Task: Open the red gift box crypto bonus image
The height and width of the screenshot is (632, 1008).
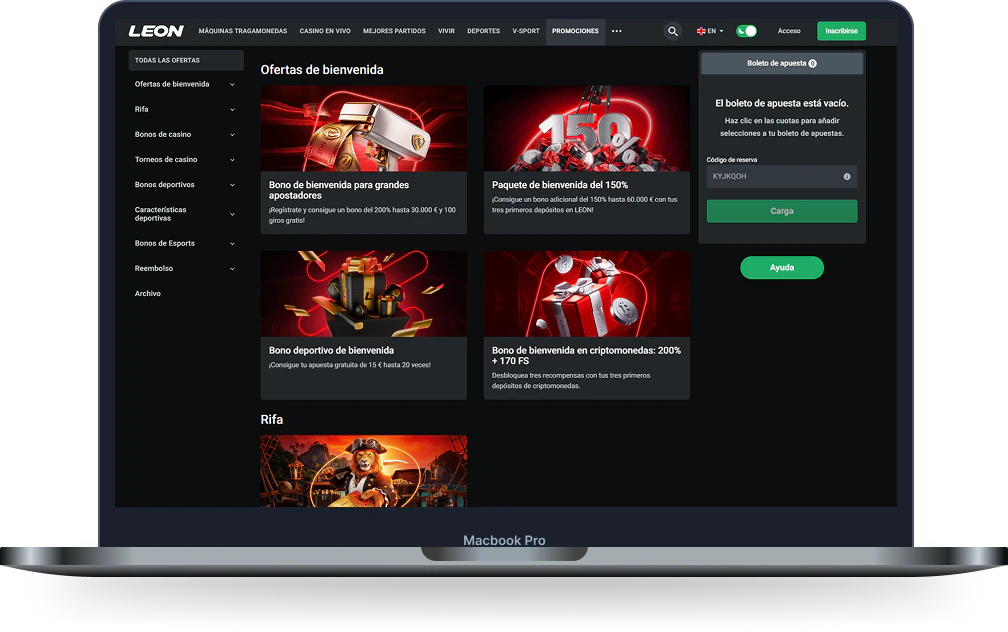Action: click(x=587, y=294)
